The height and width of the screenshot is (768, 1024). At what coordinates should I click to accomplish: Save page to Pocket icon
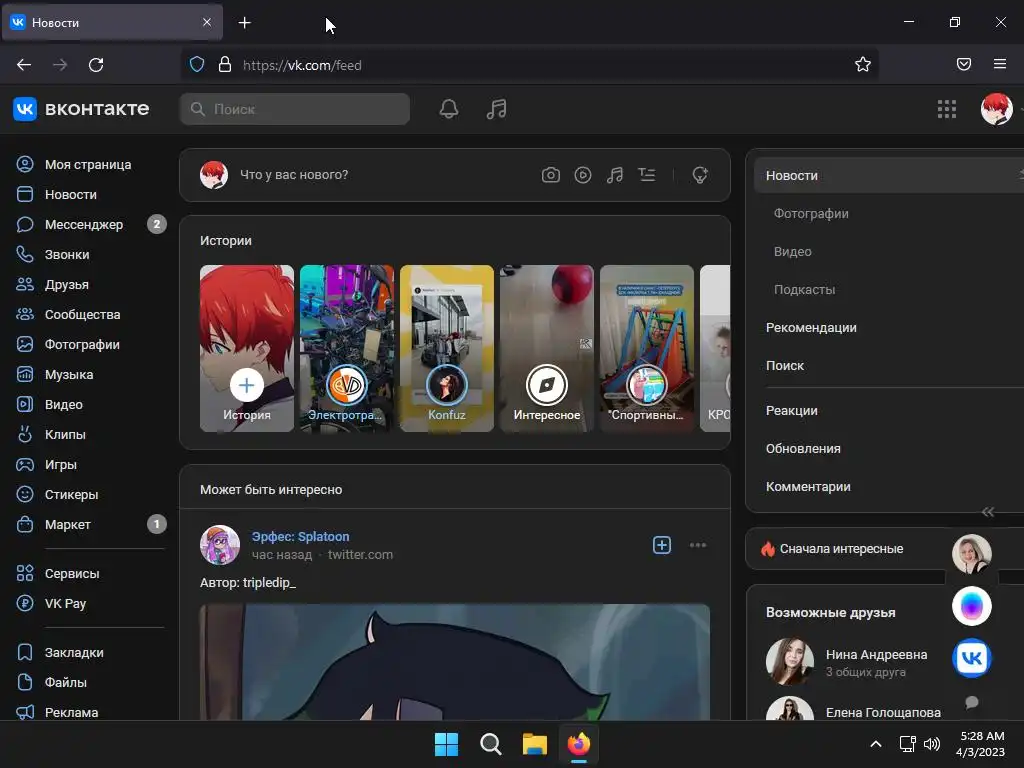[964, 64]
